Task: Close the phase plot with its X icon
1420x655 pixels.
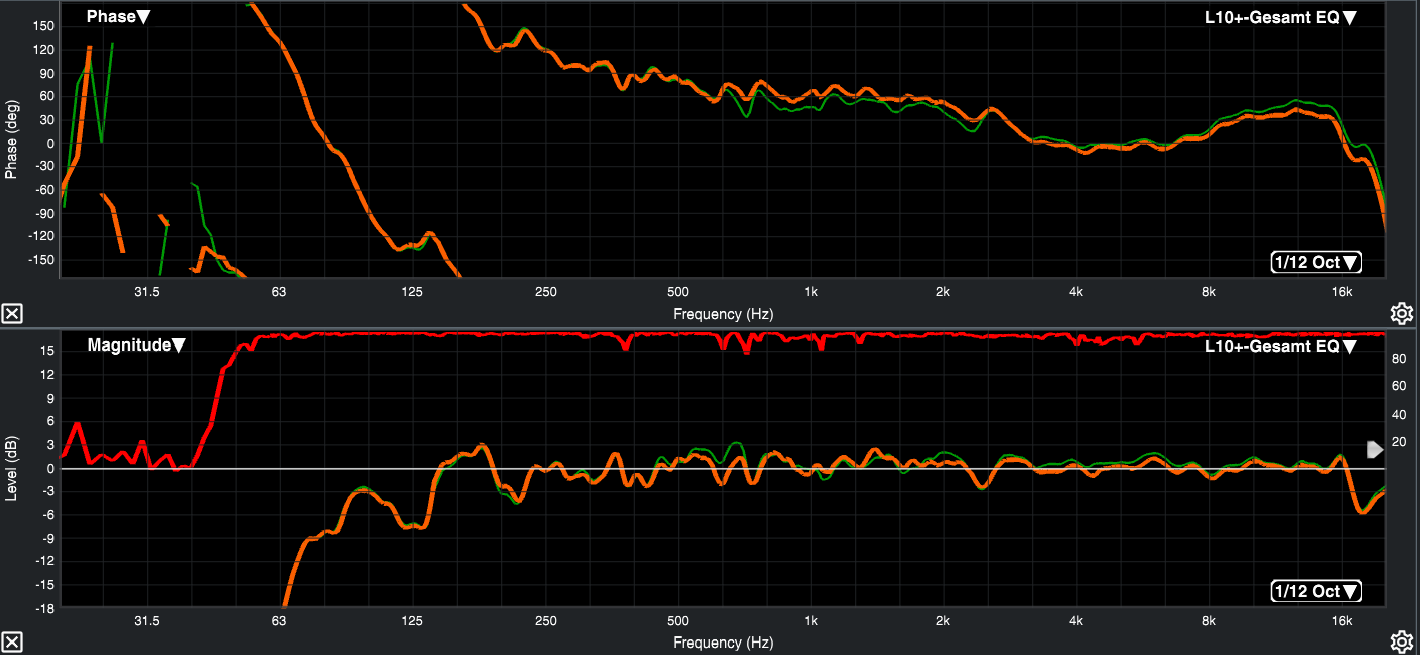Action: (x=12, y=314)
